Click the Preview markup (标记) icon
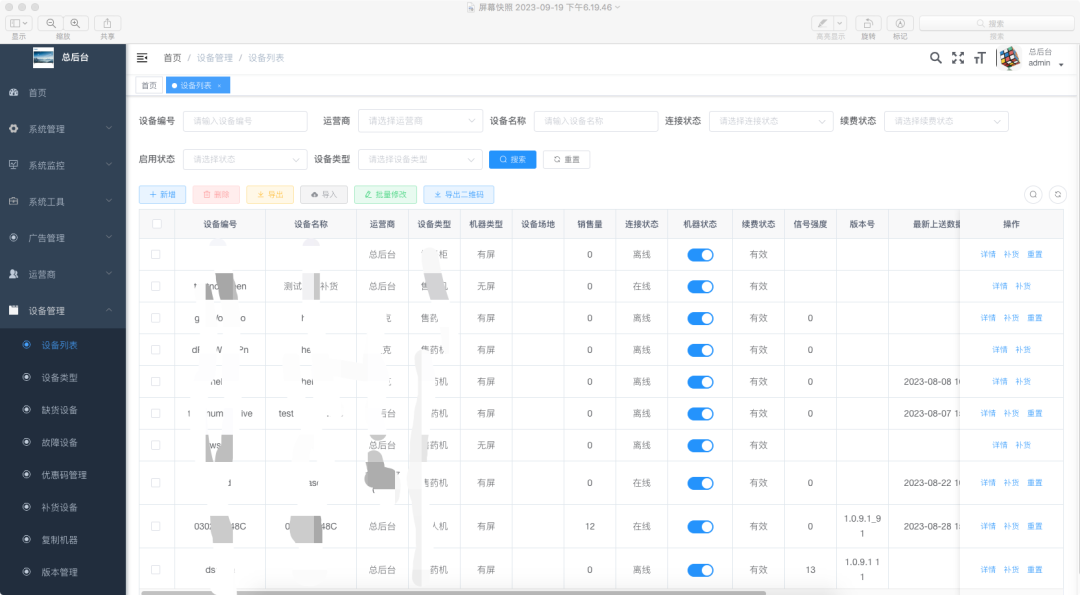This screenshot has height=595, width=1080. (x=900, y=23)
